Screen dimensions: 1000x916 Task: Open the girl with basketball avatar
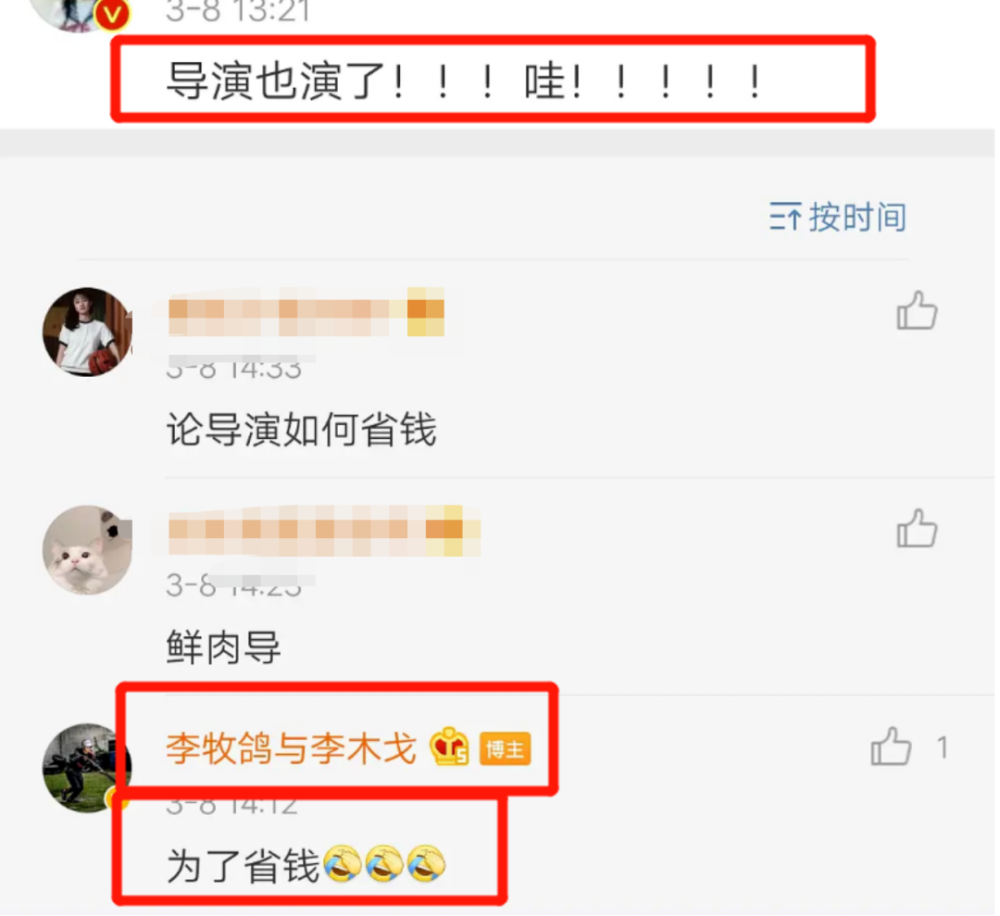[87, 332]
